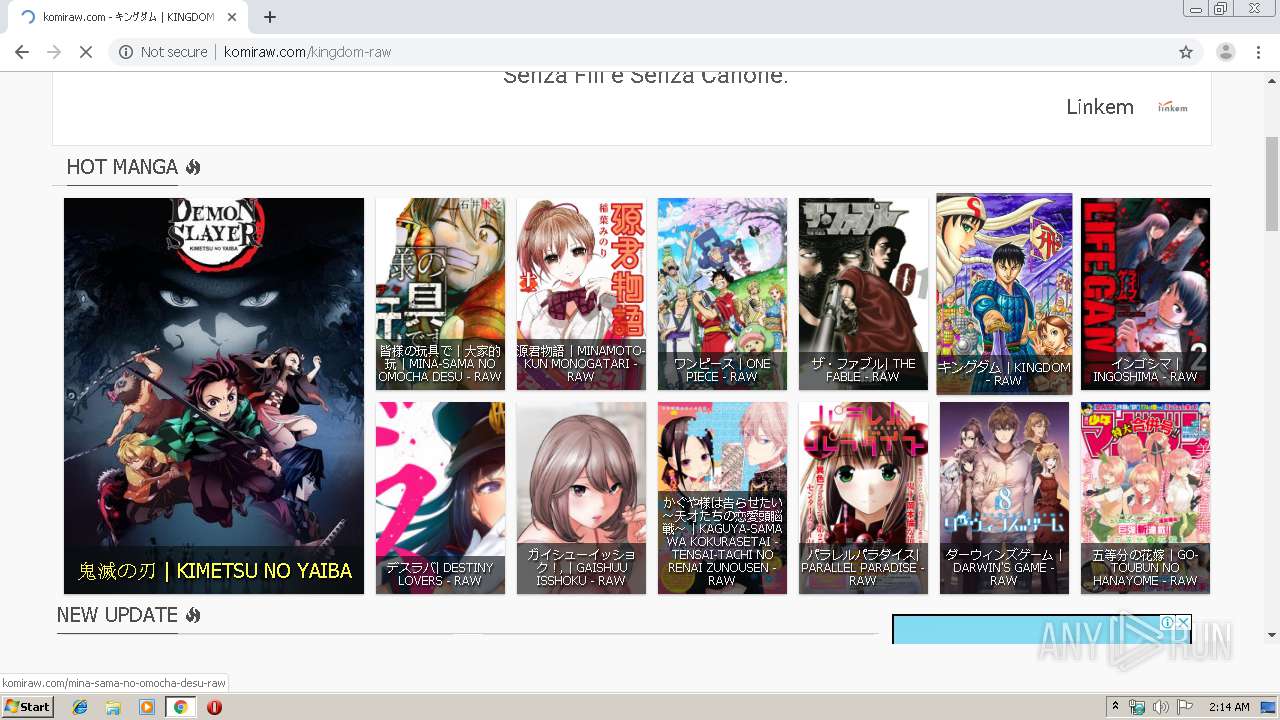The width and height of the screenshot is (1280, 720).
Task: Click the vertical scrollbar thumb
Action: point(1272,182)
